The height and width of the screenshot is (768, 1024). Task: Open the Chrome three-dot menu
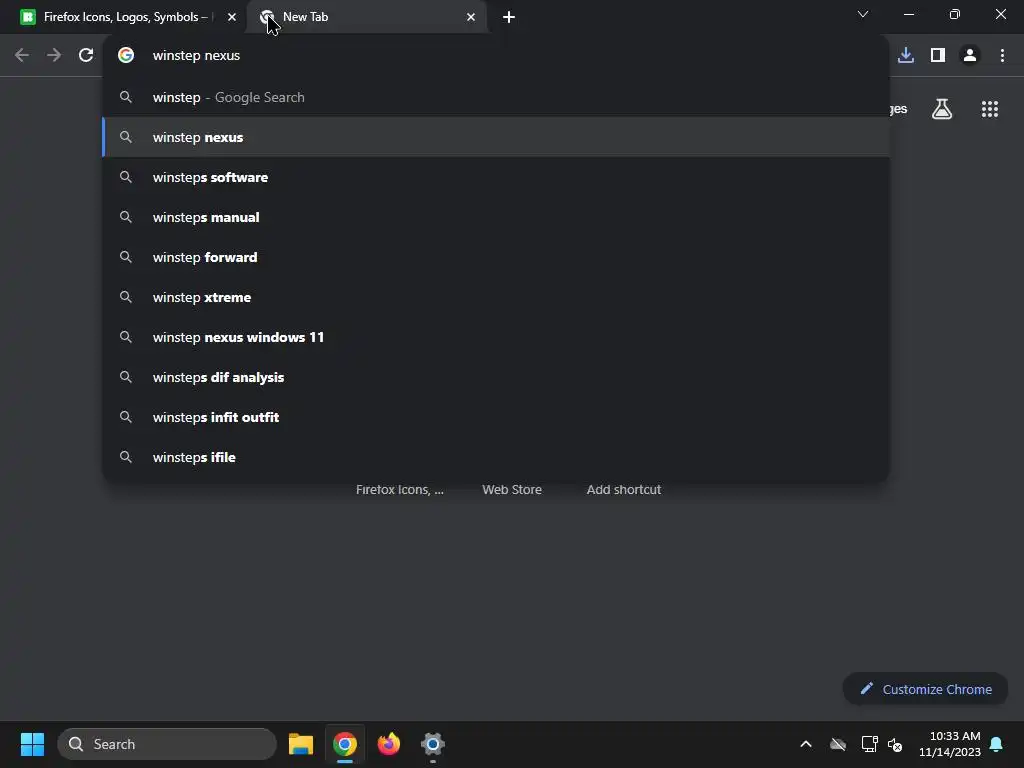click(1002, 56)
